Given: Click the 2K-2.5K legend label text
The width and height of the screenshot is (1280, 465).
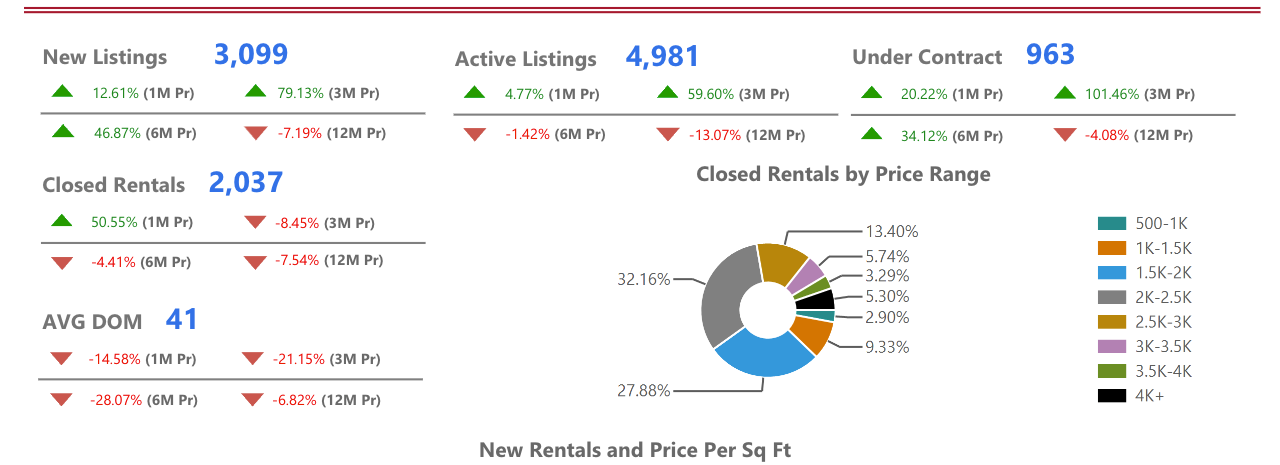Looking at the screenshot, I should click(x=1163, y=297).
